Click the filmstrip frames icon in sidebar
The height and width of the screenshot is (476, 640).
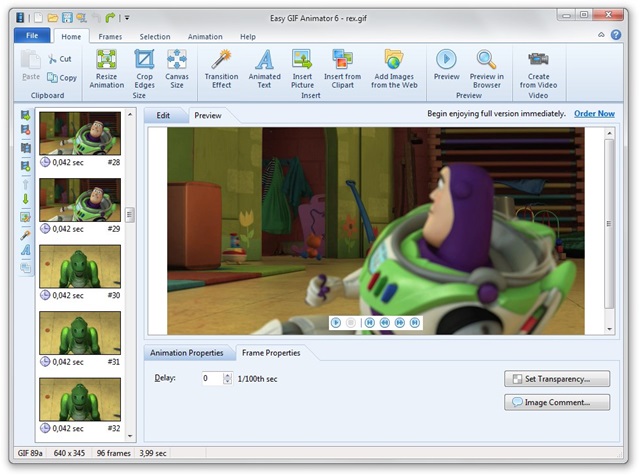[x=25, y=148]
